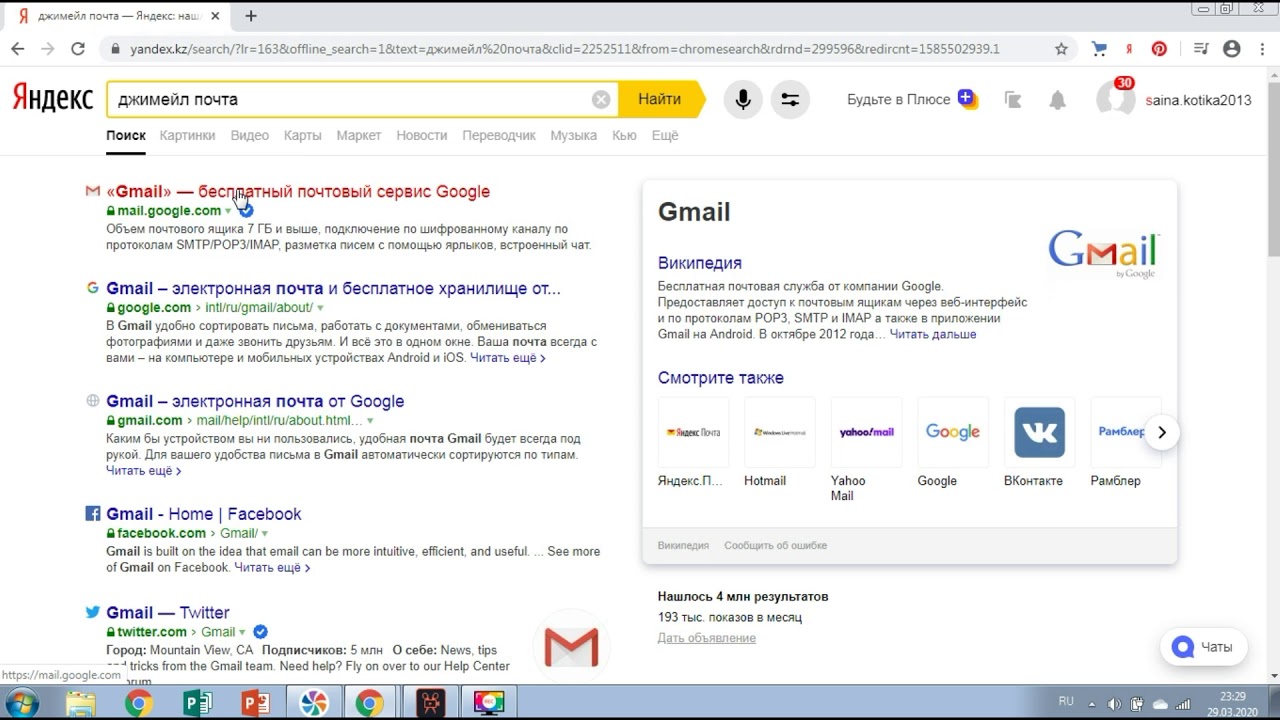Open the media control playlist icon
Screen dimensions: 1280x720
[1202, 48]
